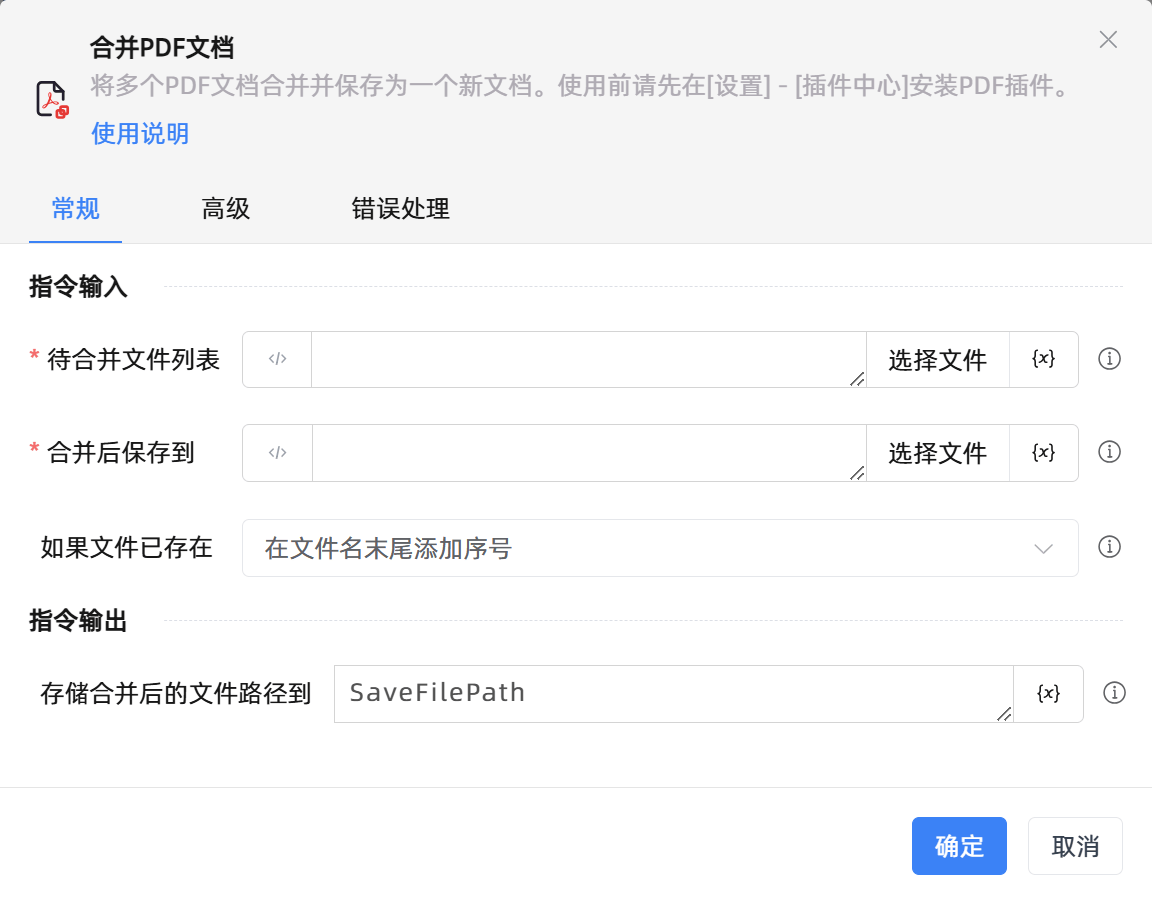Click the SaveFilePath output variable field
This screenshot has height=904, width=1152.
673,694
